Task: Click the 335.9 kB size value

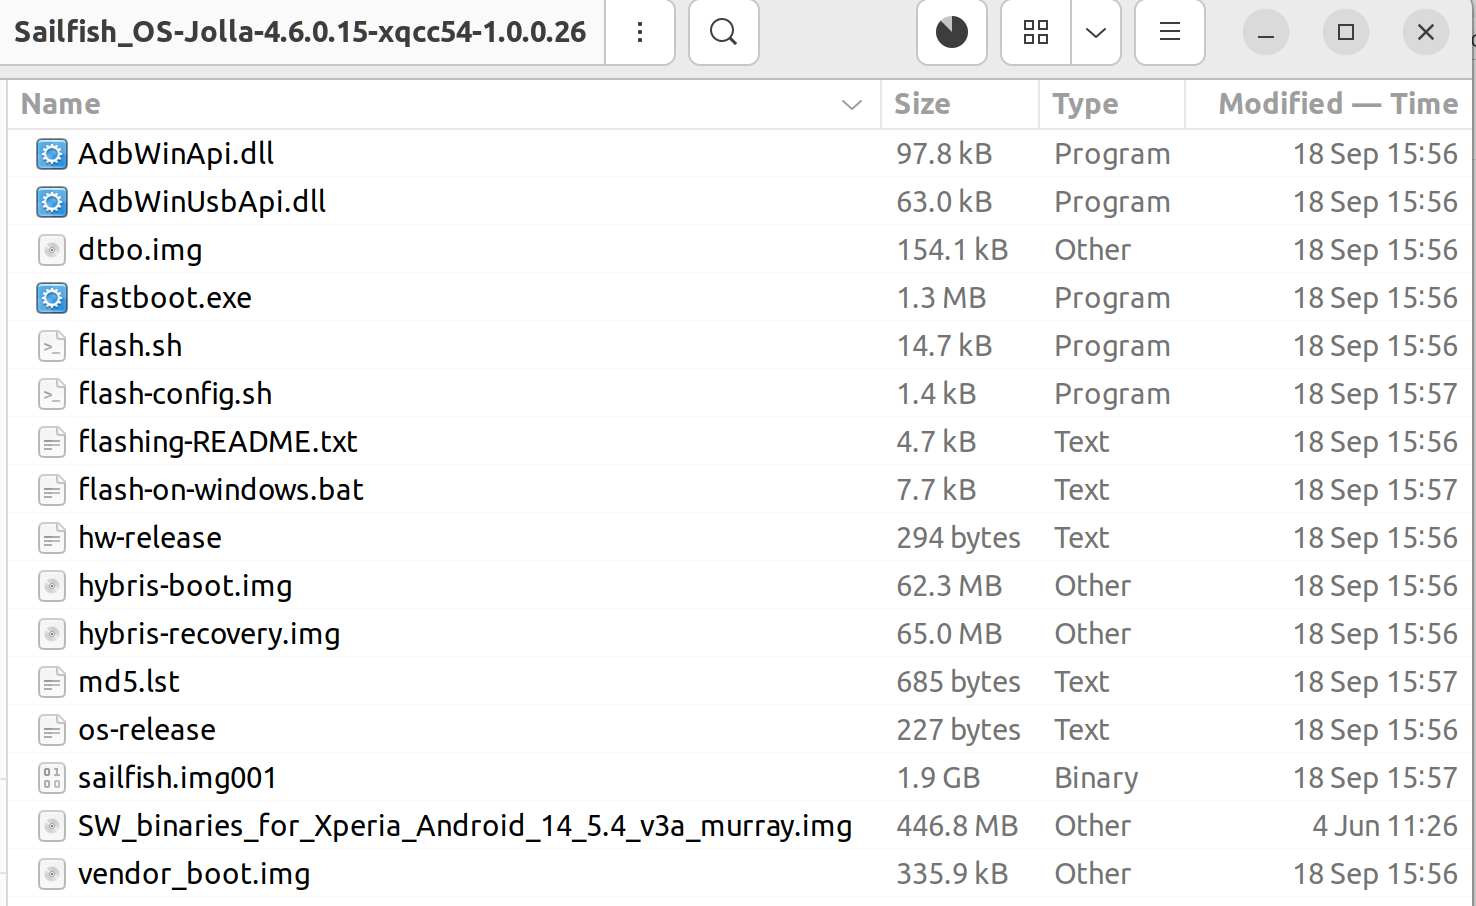Action: (x=952, y=874)
